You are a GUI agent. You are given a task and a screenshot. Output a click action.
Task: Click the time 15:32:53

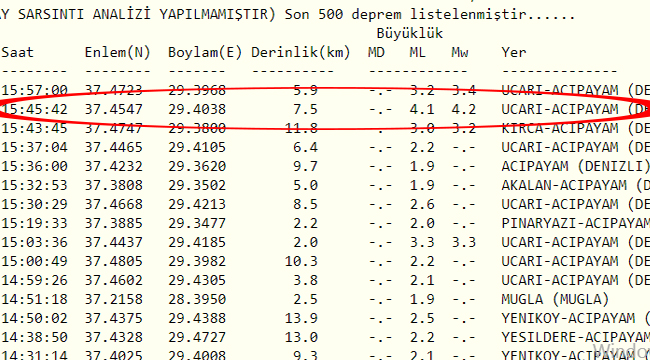(x=34, y=185)
